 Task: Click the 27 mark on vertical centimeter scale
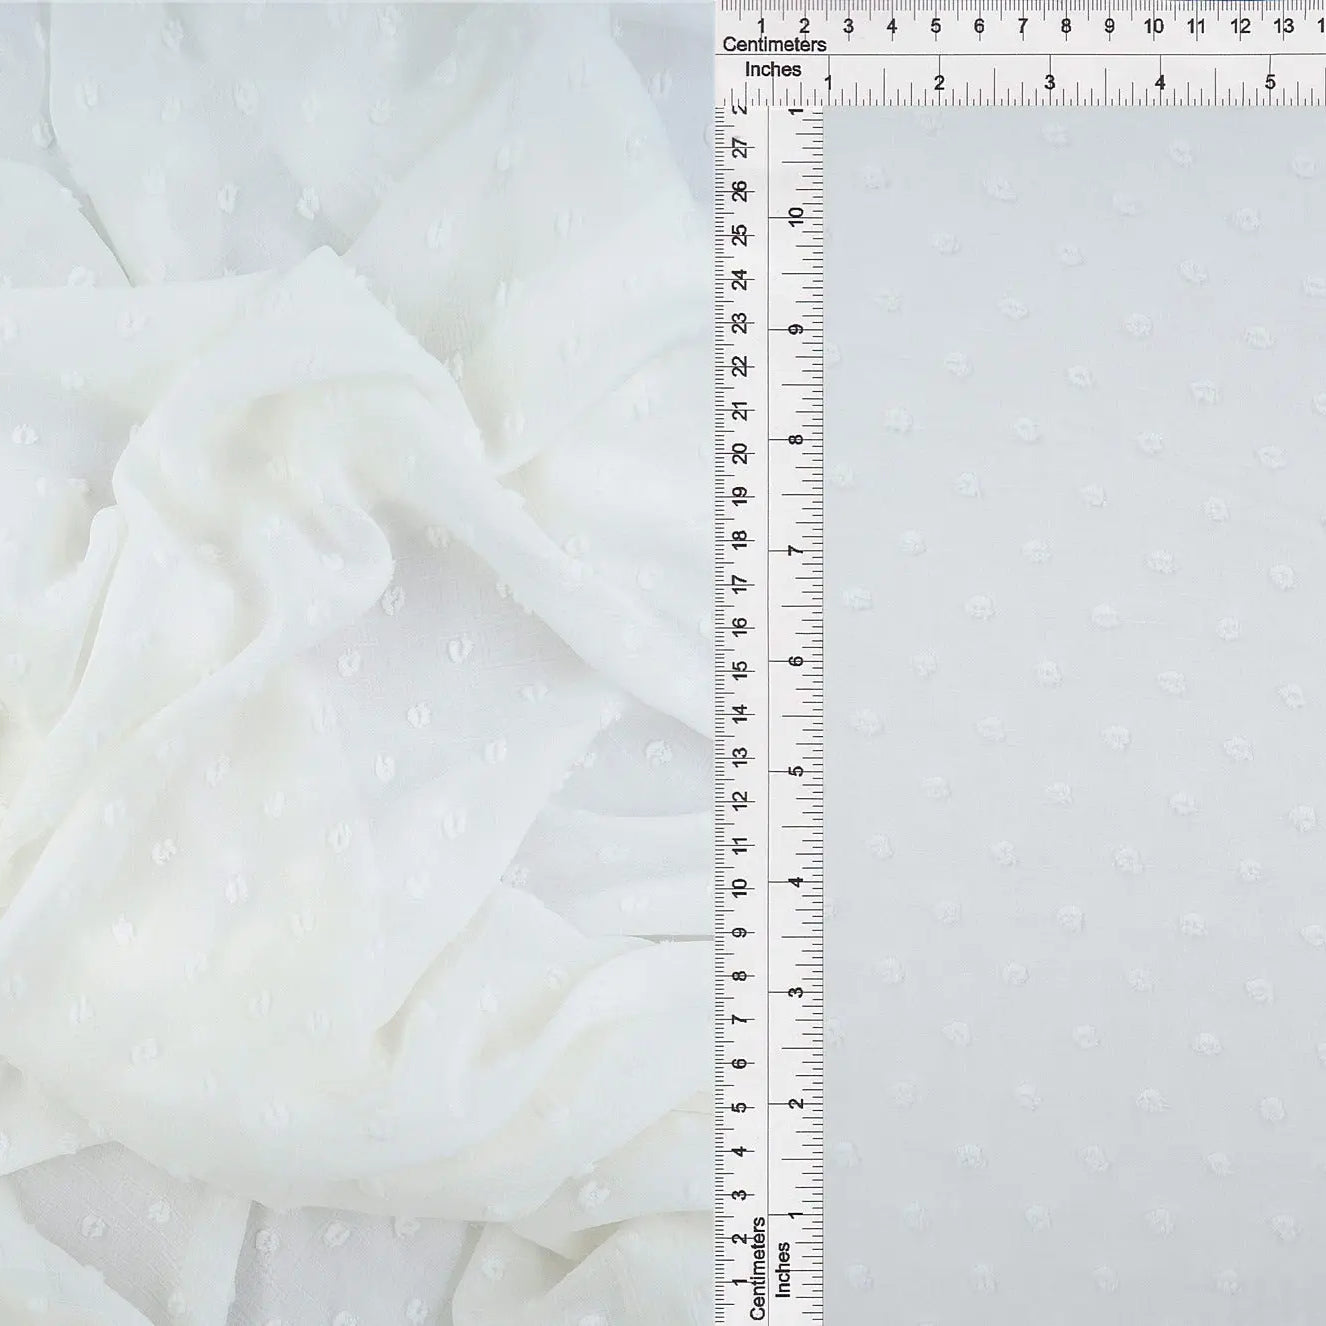(741, 148)
